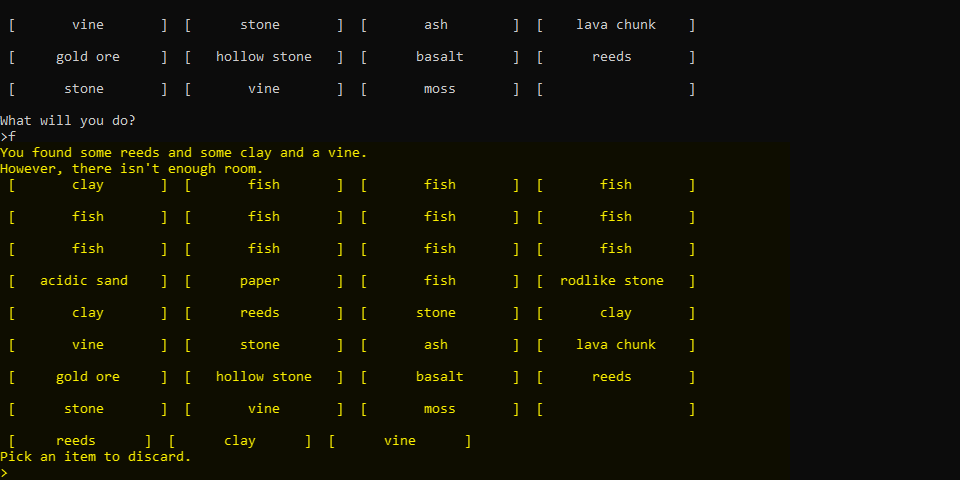960x480 pixels.
Task: Select moss in the yellow inventory grid
Action: point(440,409)
